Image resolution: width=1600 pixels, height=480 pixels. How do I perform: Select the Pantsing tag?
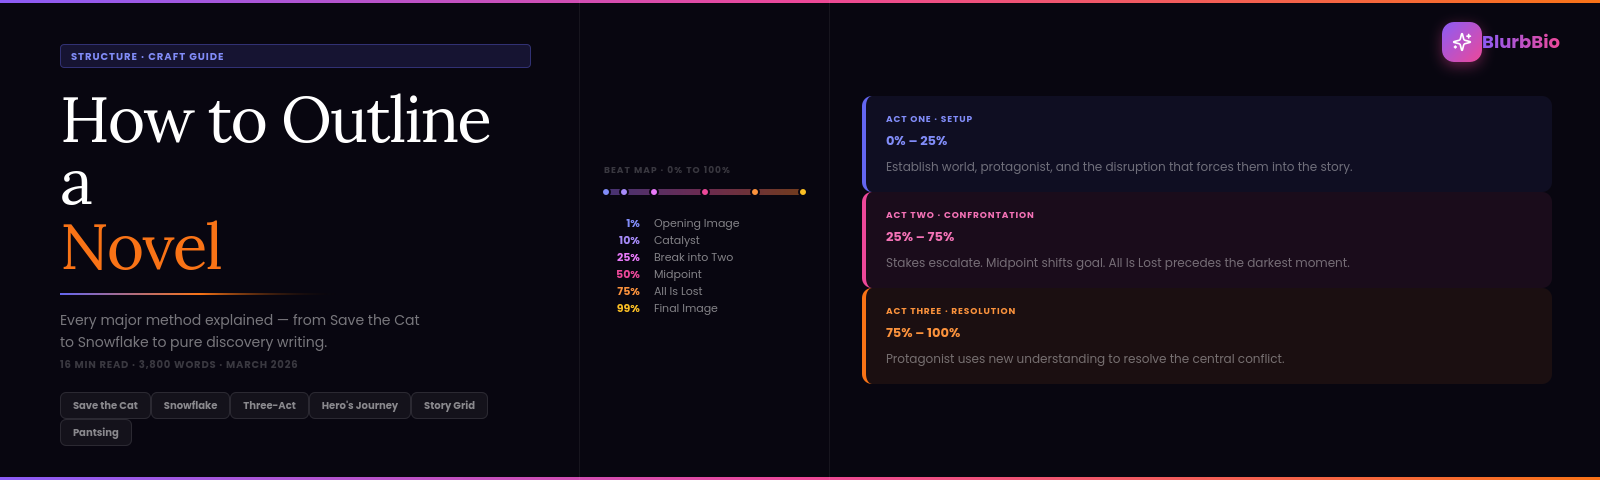[x=96, y=432]
